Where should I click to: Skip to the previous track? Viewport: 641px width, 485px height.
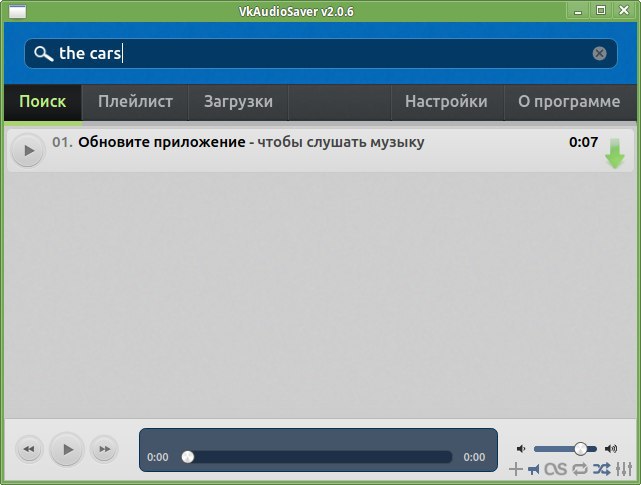pos(29,449)
